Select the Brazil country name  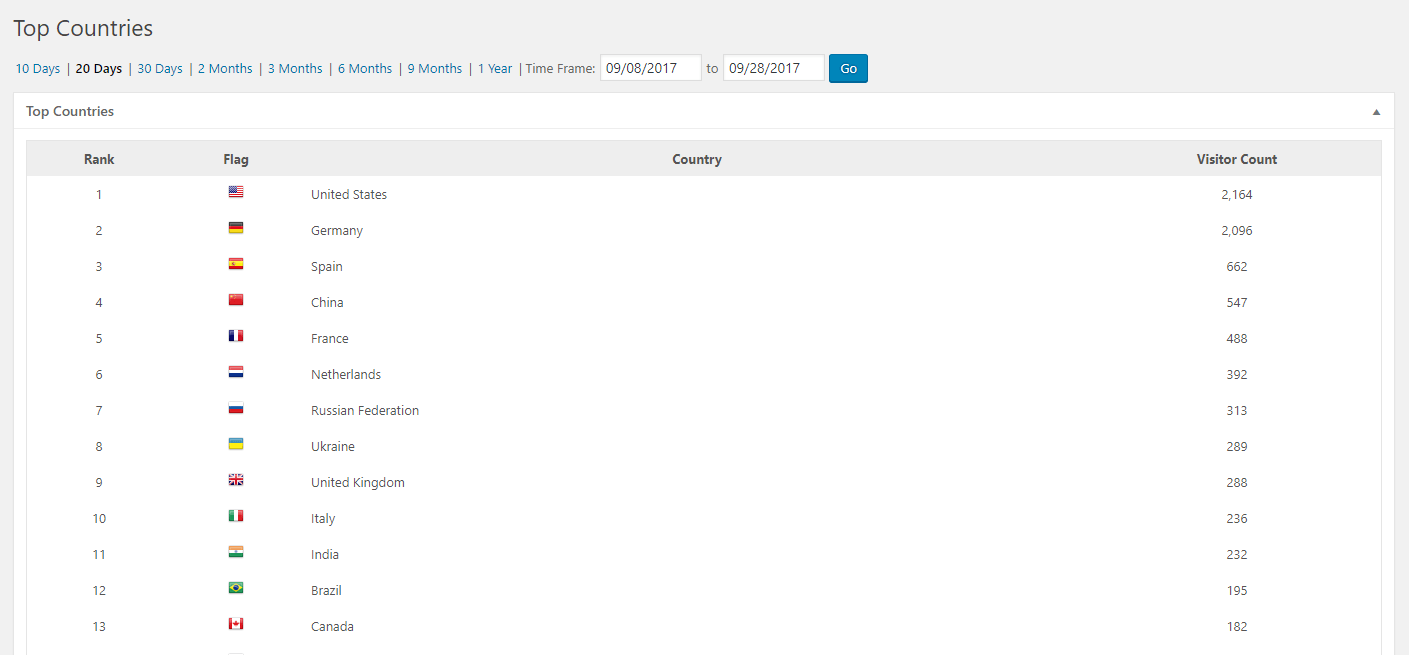326,591
